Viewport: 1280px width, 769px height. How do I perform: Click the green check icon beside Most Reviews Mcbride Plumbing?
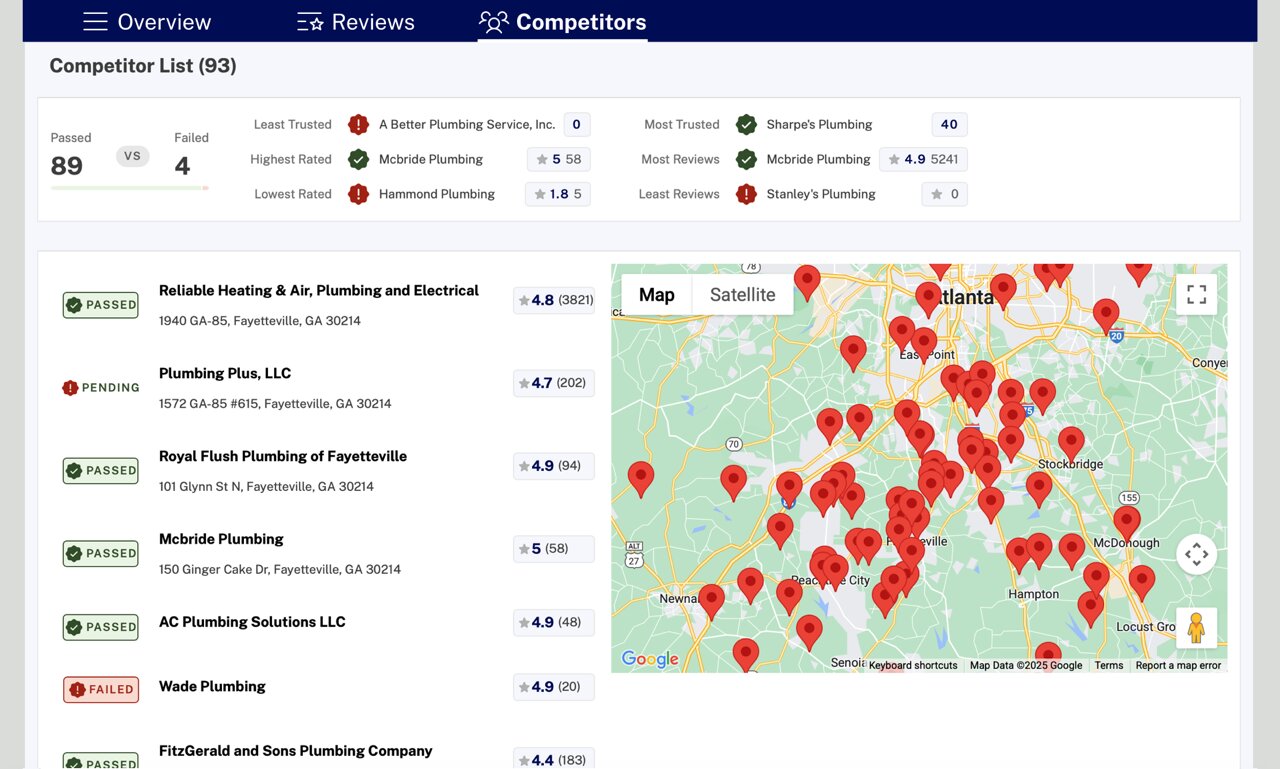click(x=746, y=159)
